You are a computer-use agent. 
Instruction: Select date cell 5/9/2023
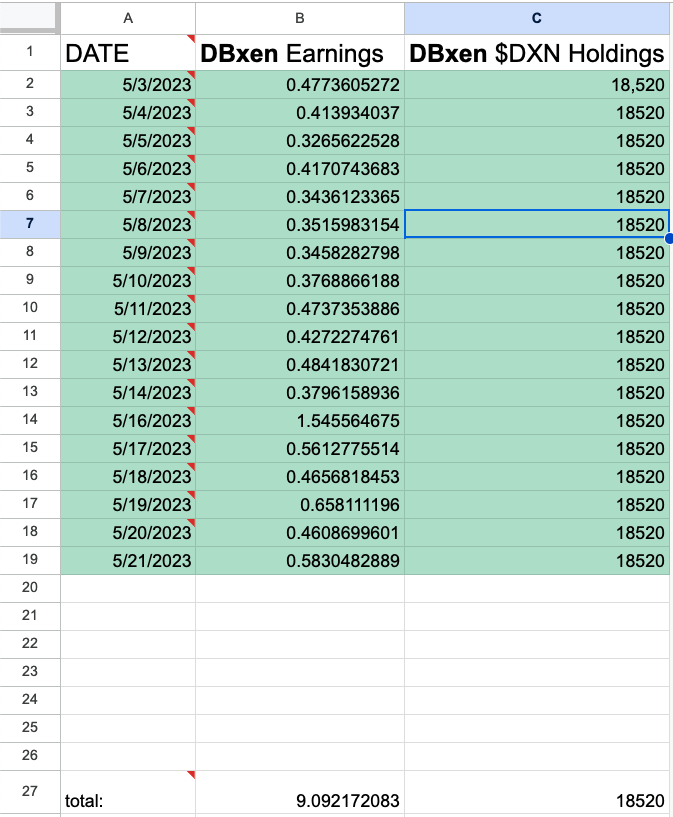pyautogui.click(x=128, y=253)
